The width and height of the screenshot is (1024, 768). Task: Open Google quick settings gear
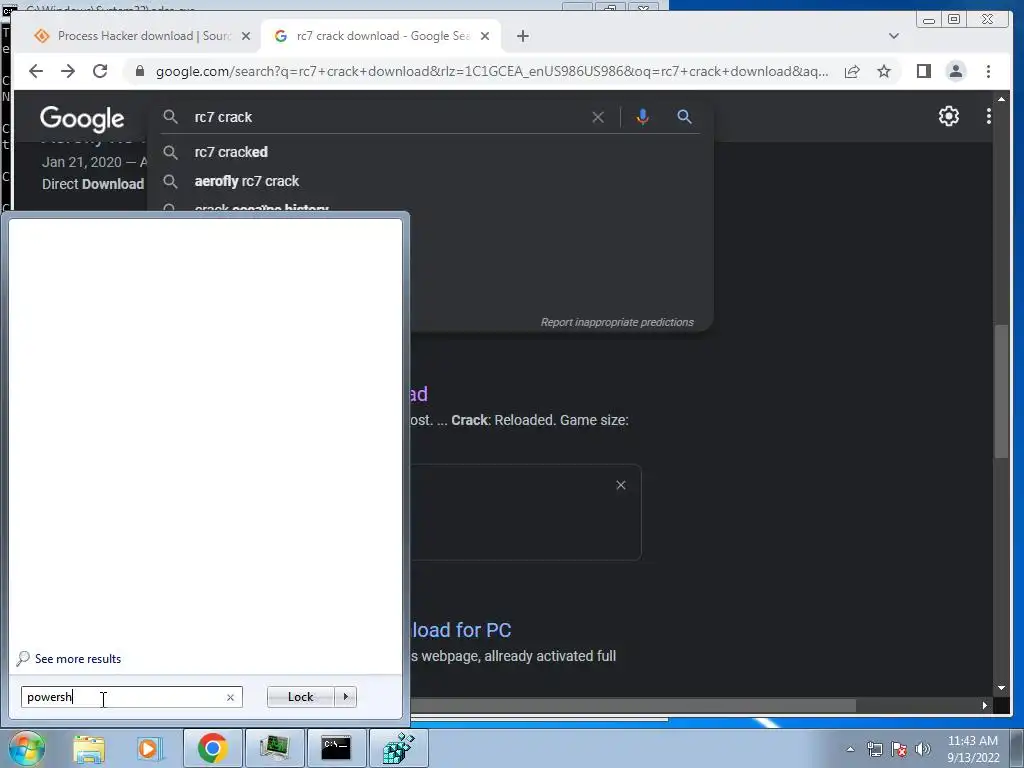tap(948, 116)
